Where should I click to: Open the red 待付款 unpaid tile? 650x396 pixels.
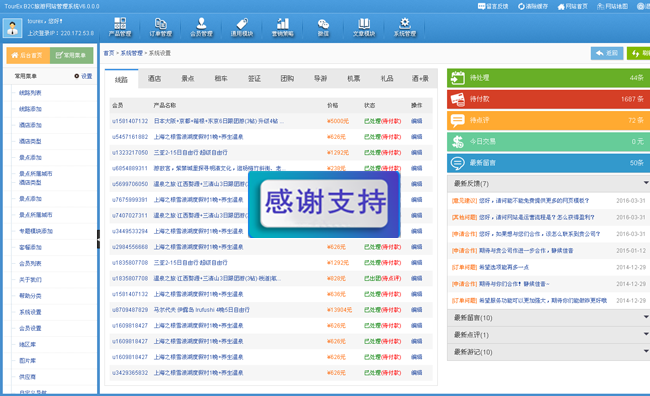548,99
